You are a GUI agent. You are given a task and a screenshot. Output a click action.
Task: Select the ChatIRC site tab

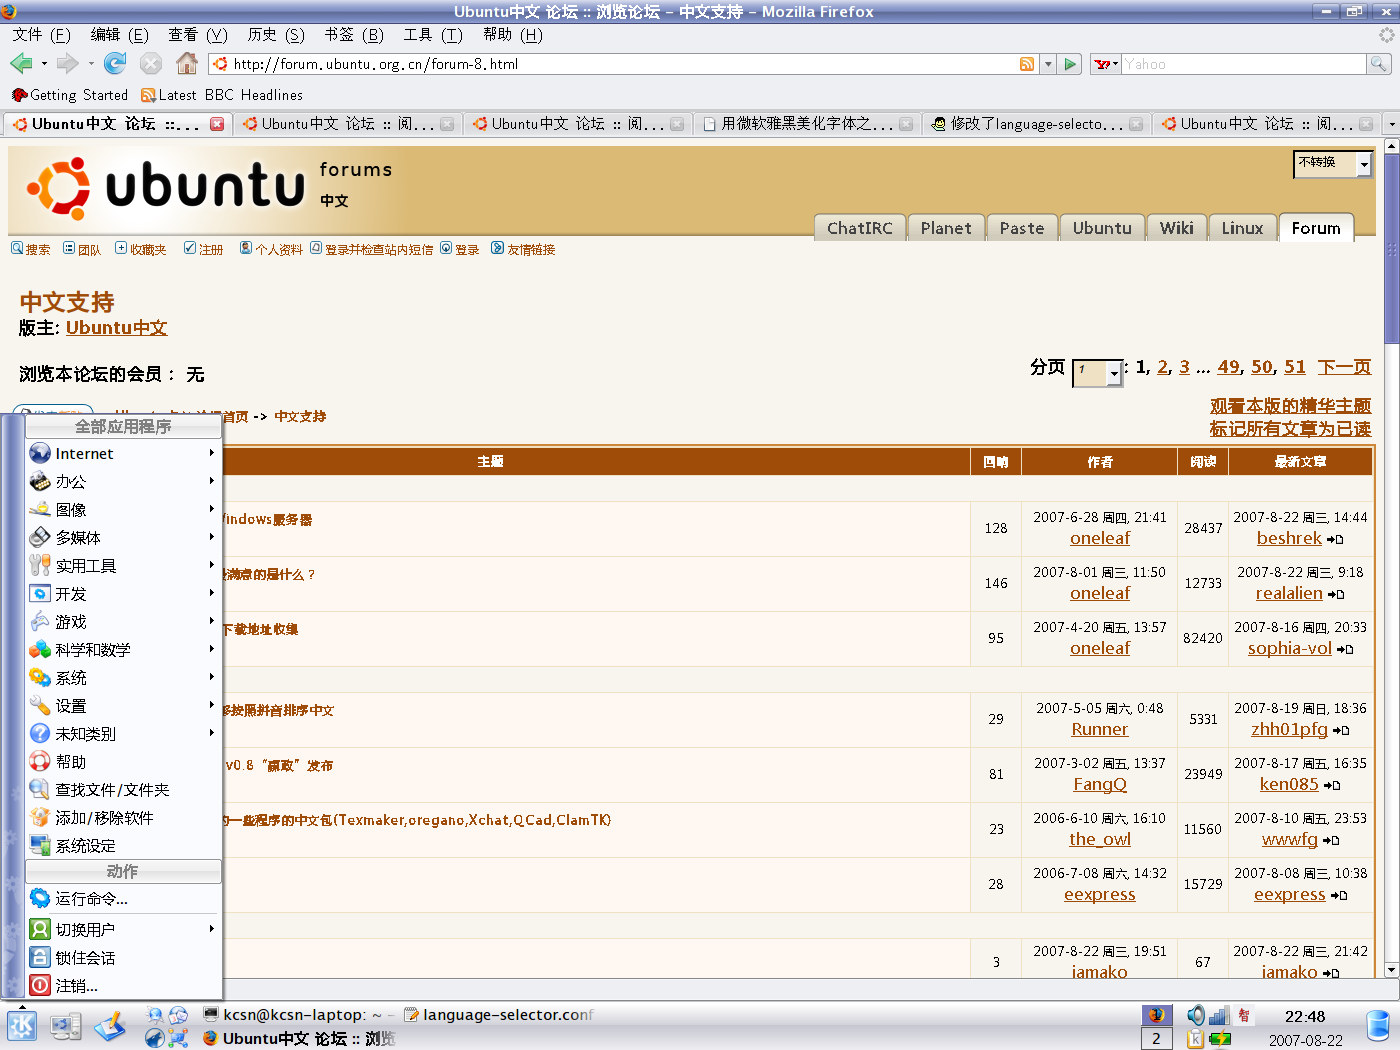(860, 228)
